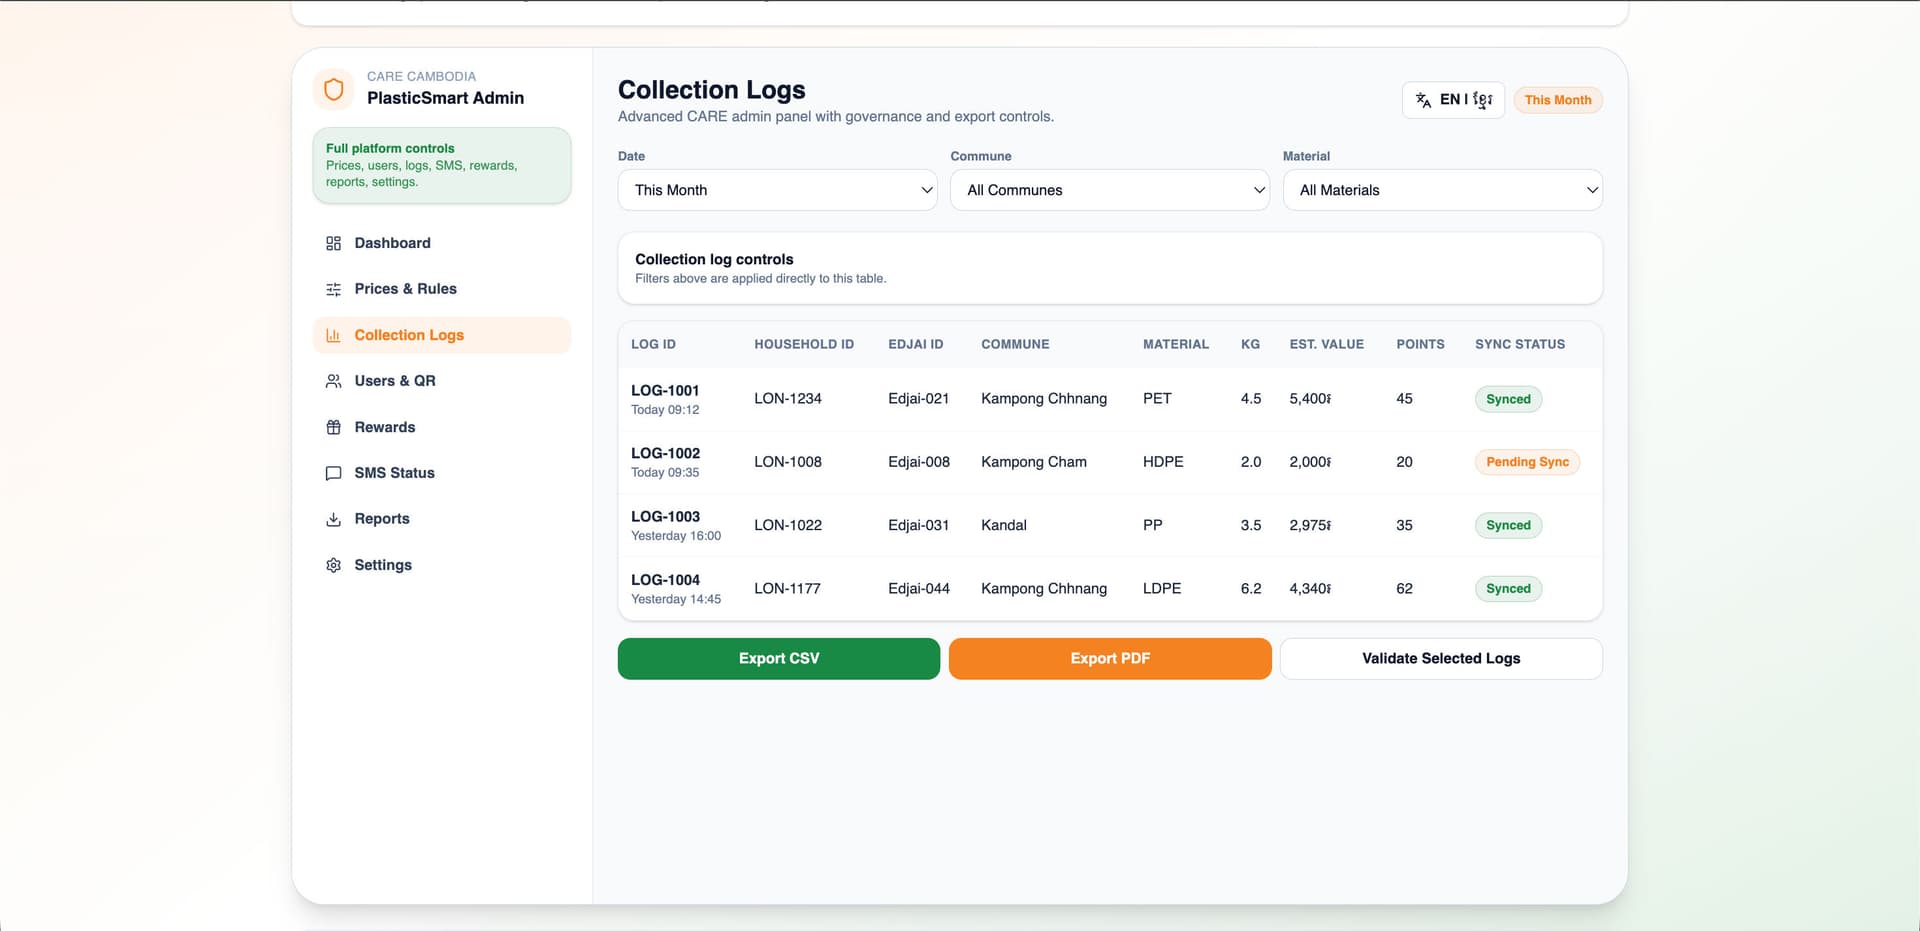
Task: Open the Reports section
Action: 442,519
